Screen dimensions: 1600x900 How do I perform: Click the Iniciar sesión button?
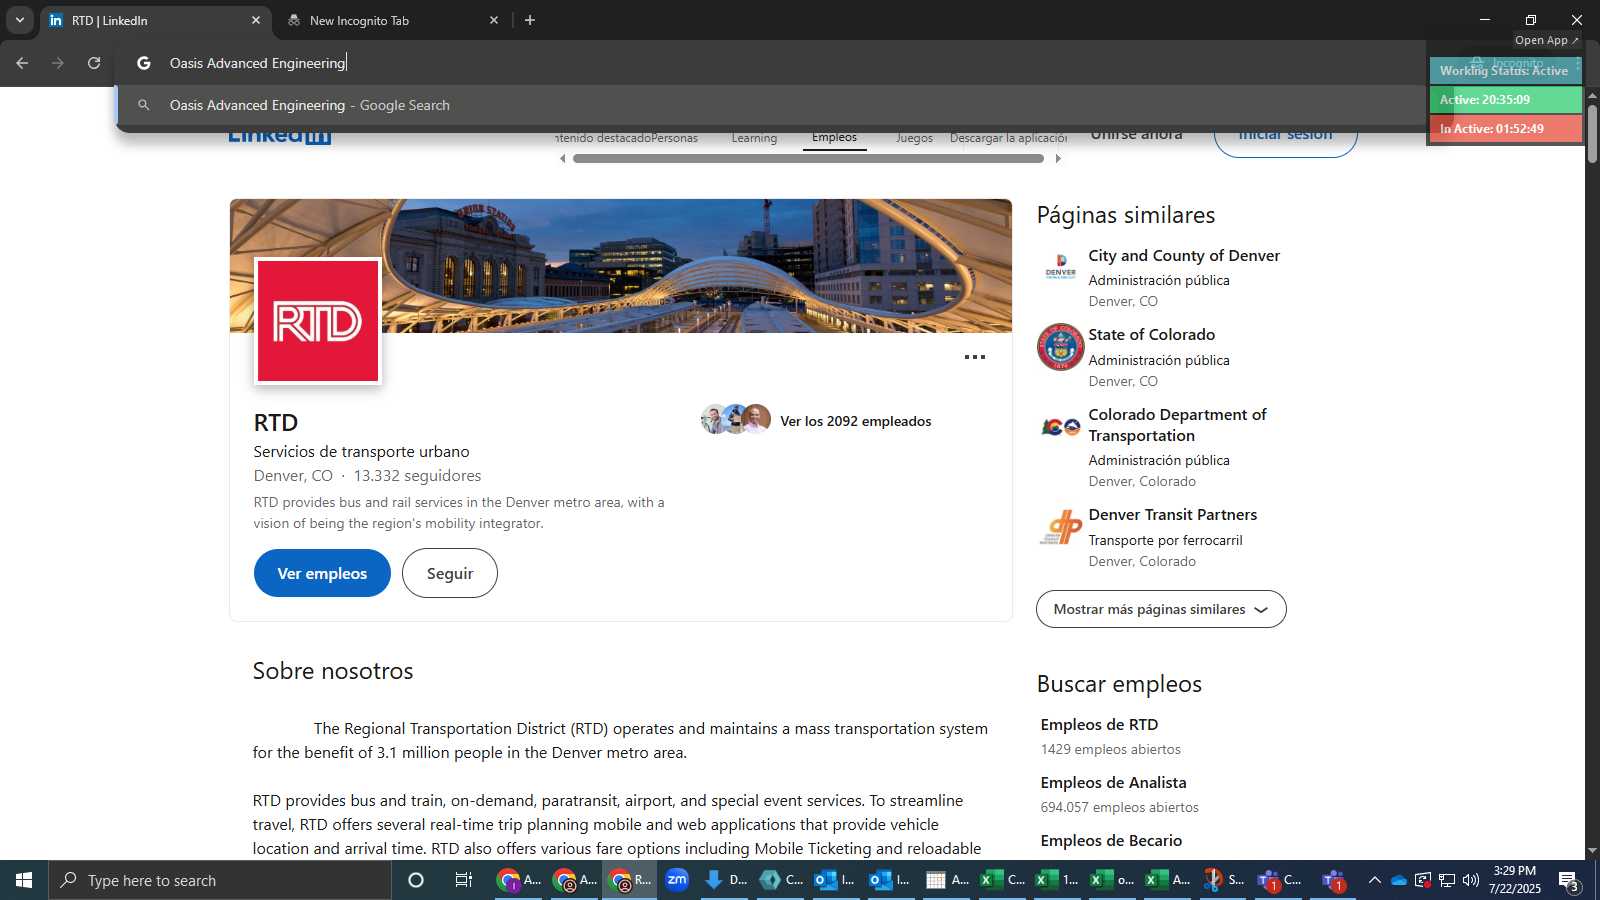pos(1285,135)
